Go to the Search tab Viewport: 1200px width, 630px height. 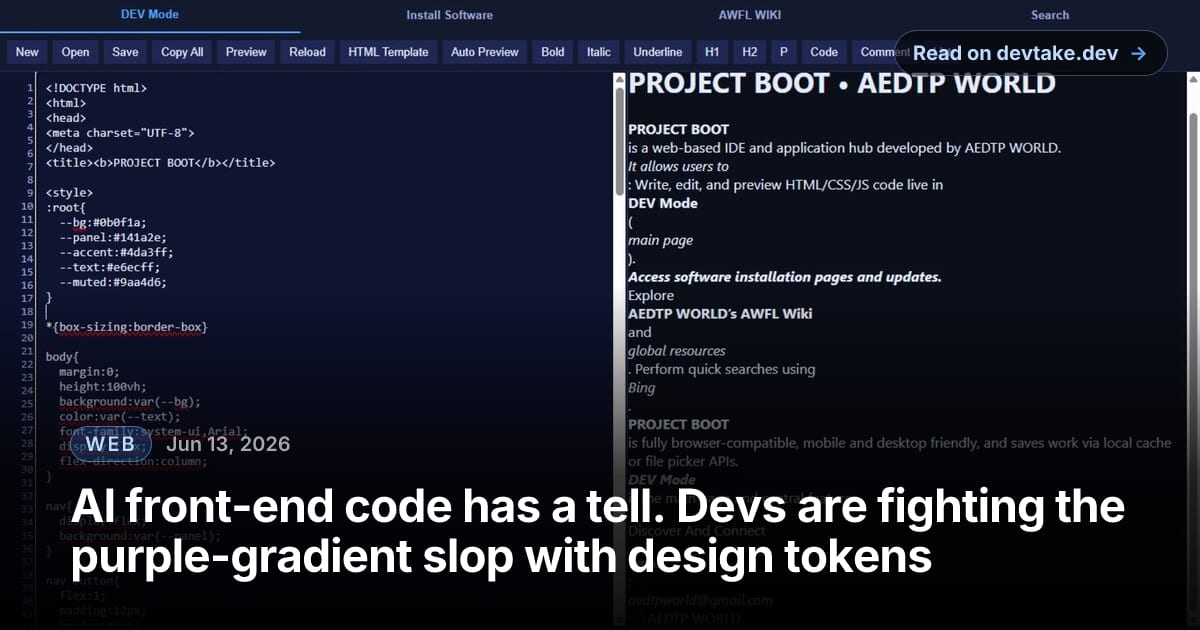(1050, 15)
